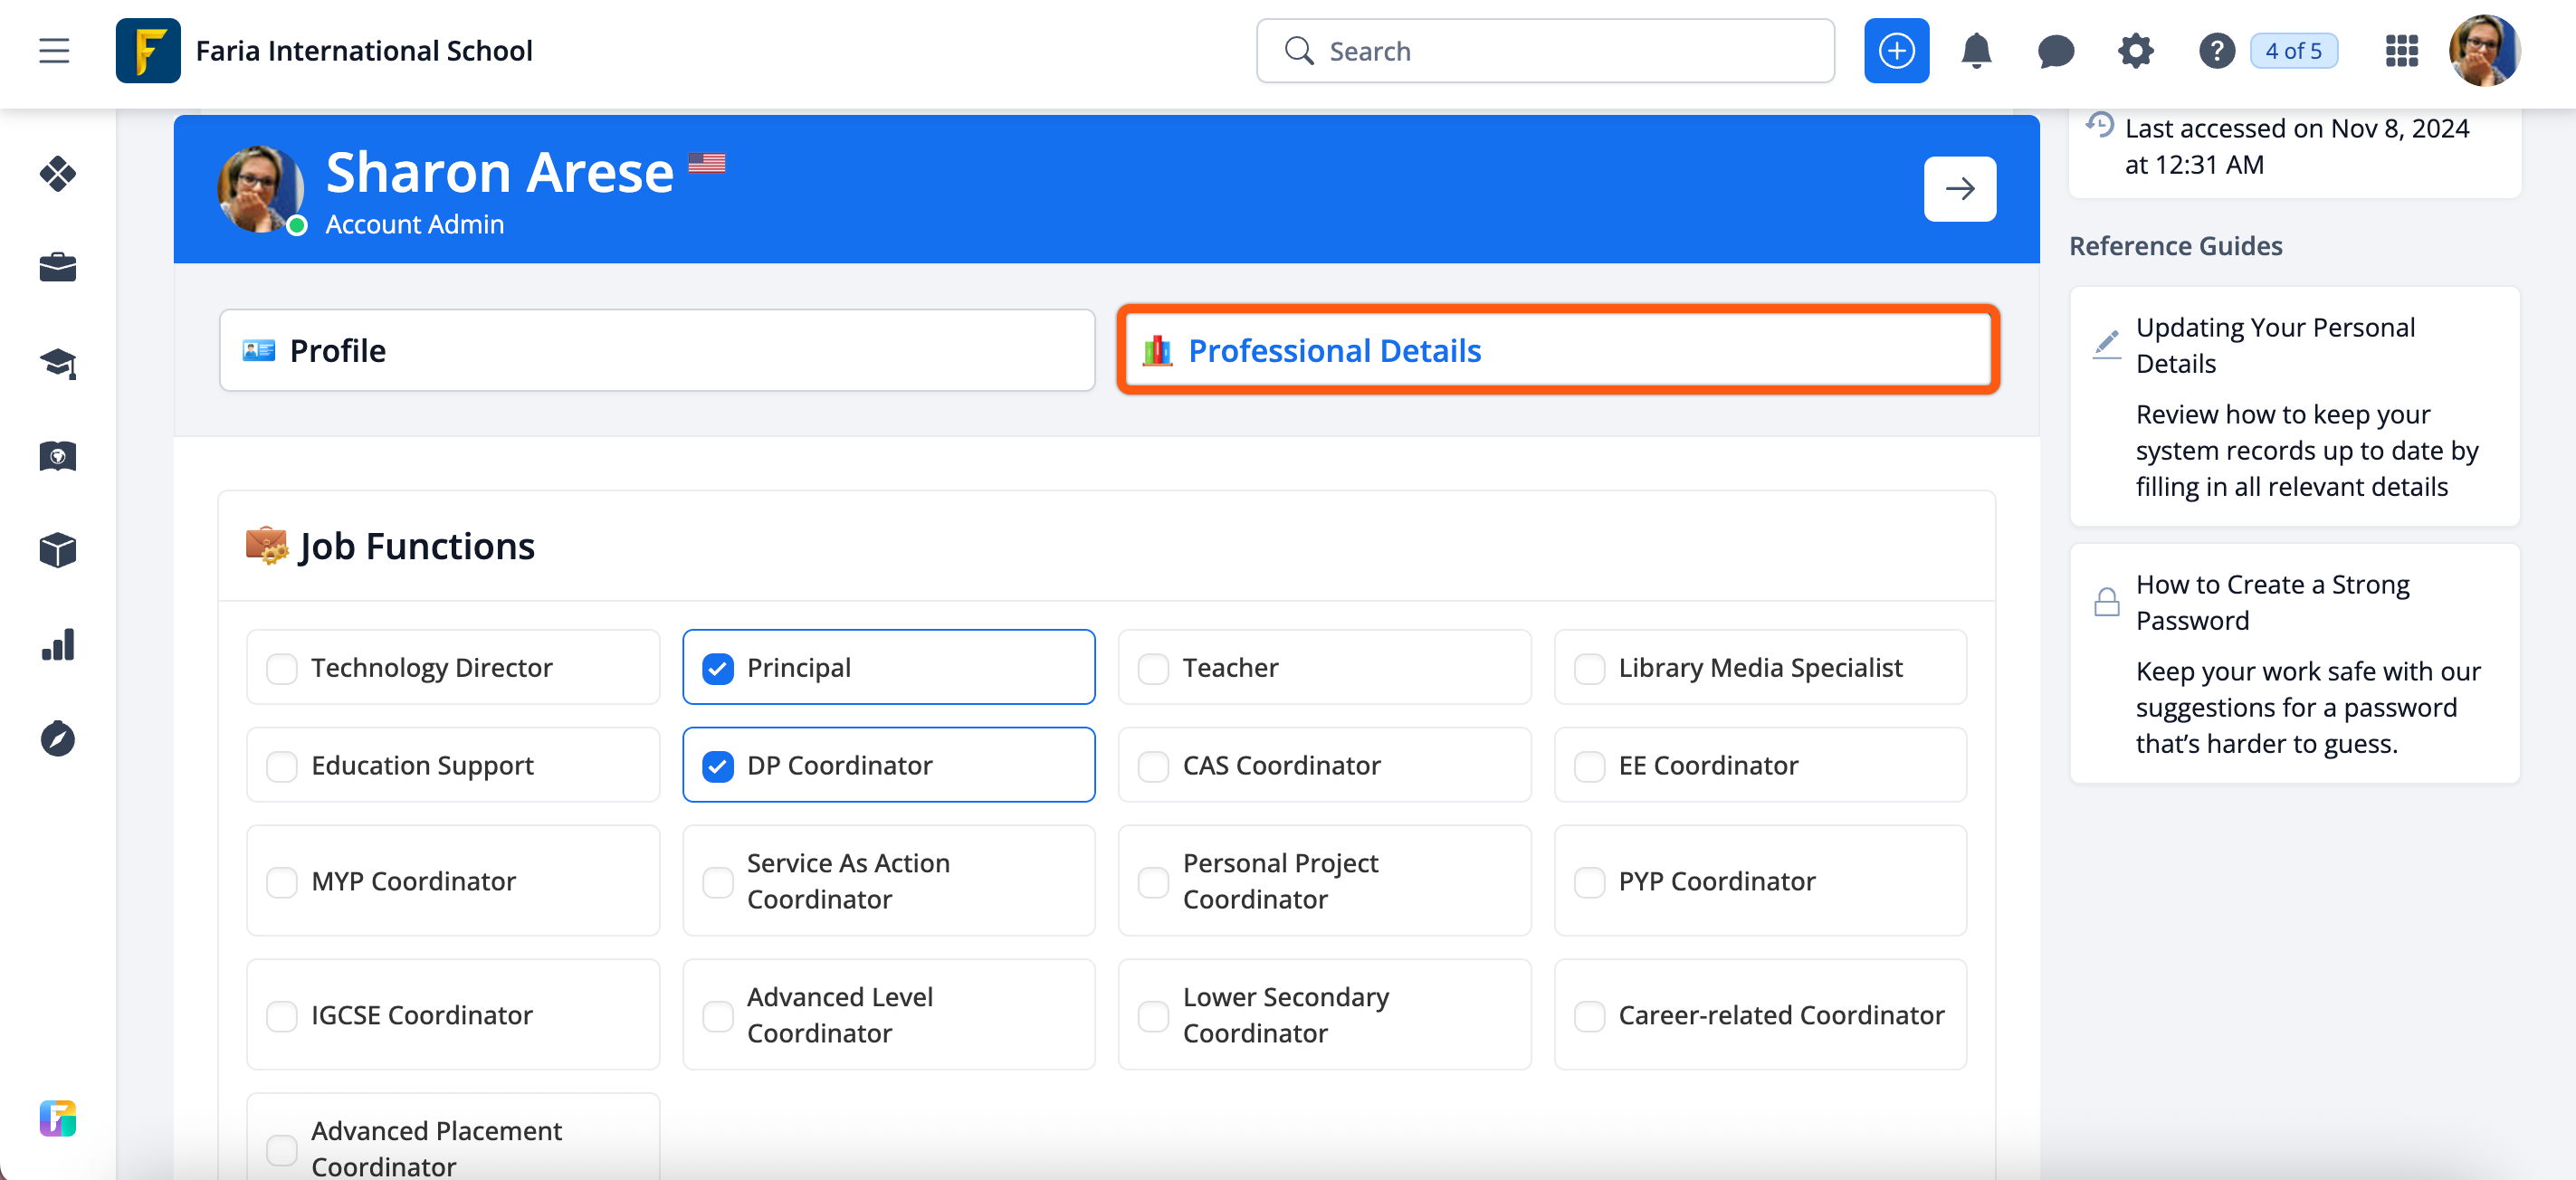Click the Search input field
This screenshot has height=1180, width=2576.
pyautogui.click(x=1545, y=51)
